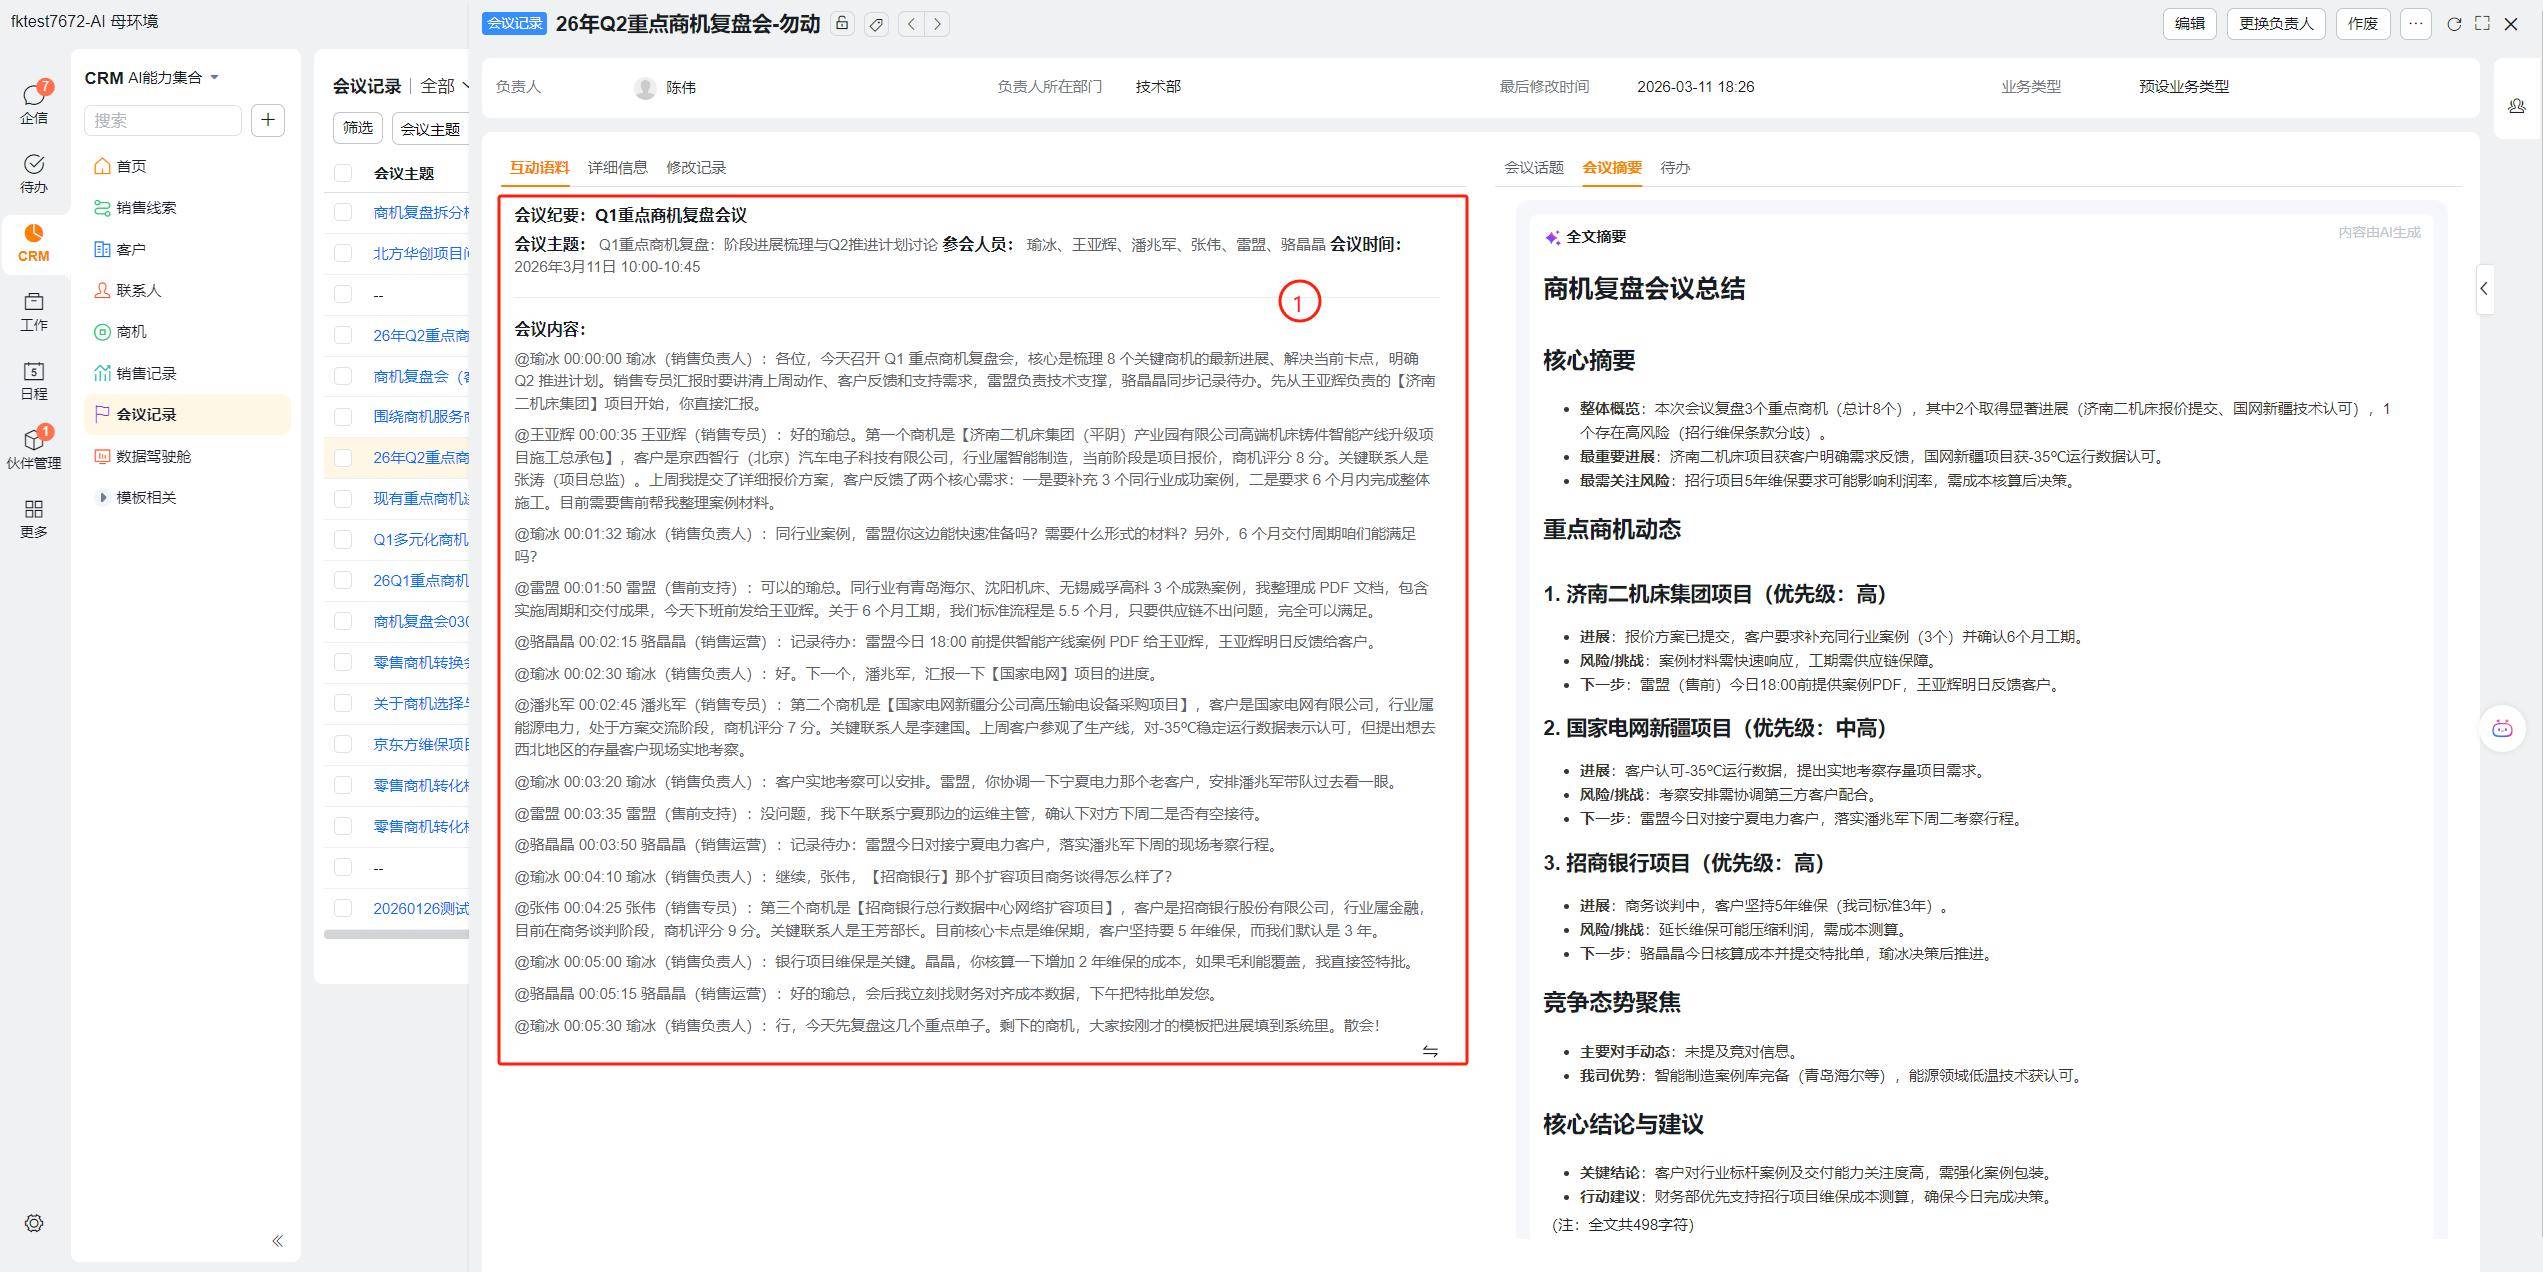
Task: Open the 待办 todo icon in the sidebar
Action: click(33, 172)
